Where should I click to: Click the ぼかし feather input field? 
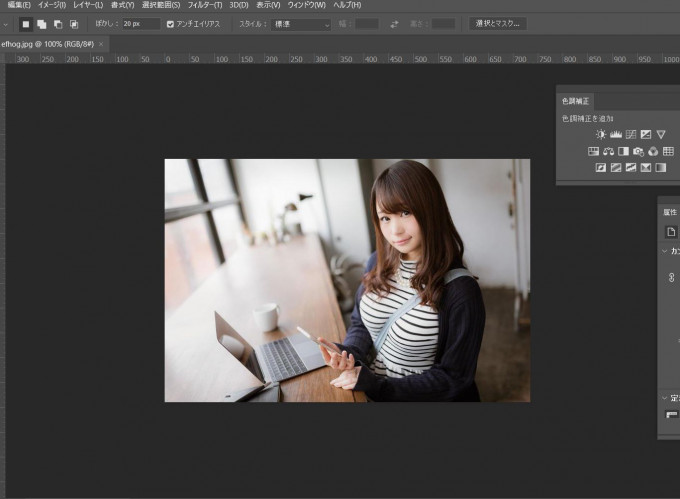click(141, 24)
